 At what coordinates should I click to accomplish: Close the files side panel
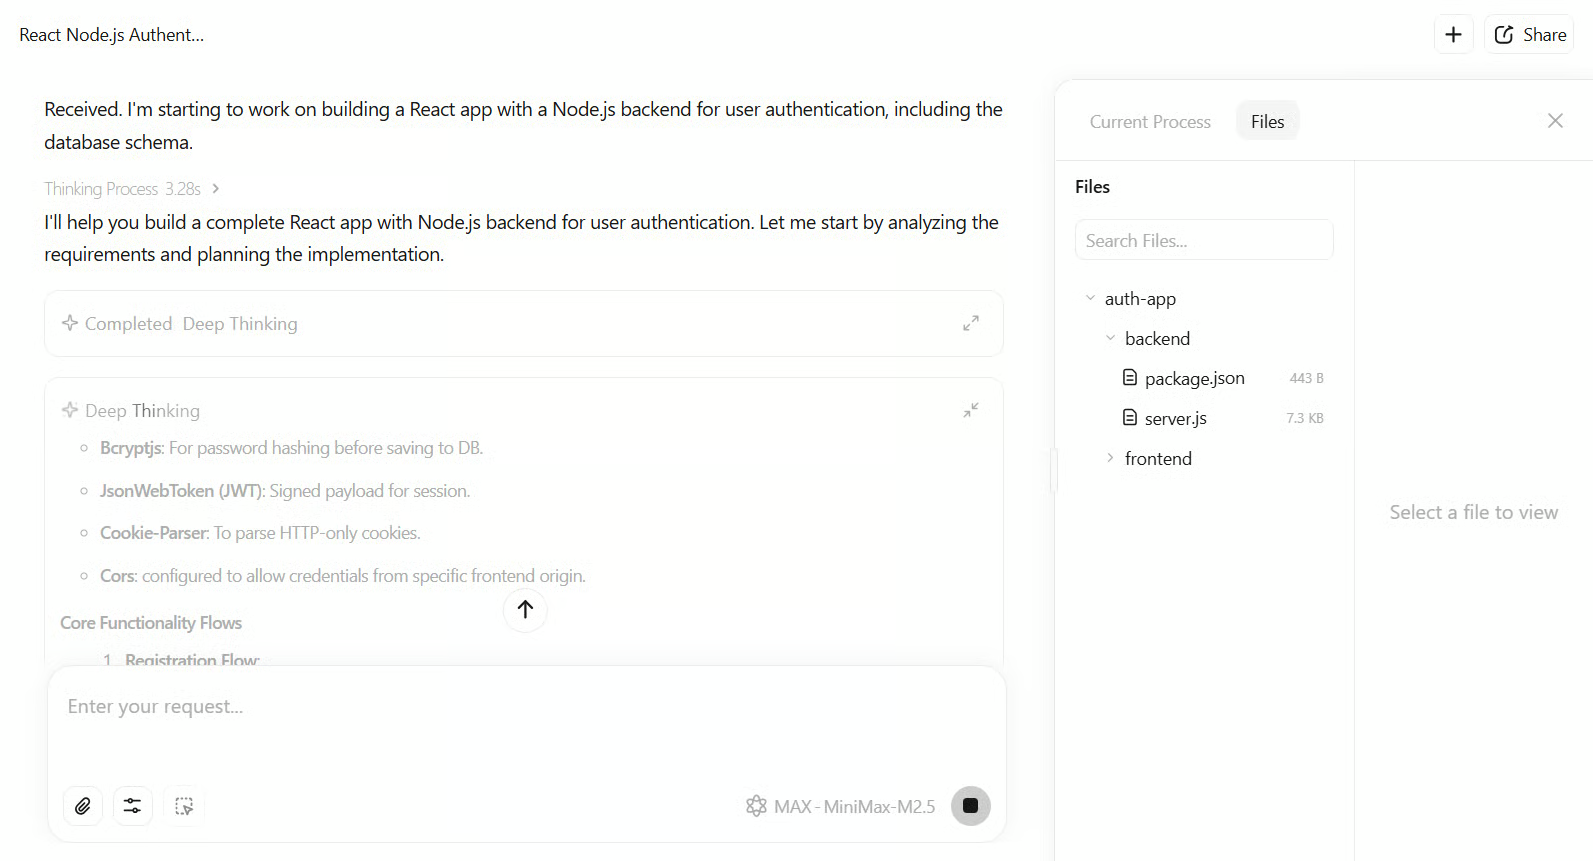[x=1555, y=121]
